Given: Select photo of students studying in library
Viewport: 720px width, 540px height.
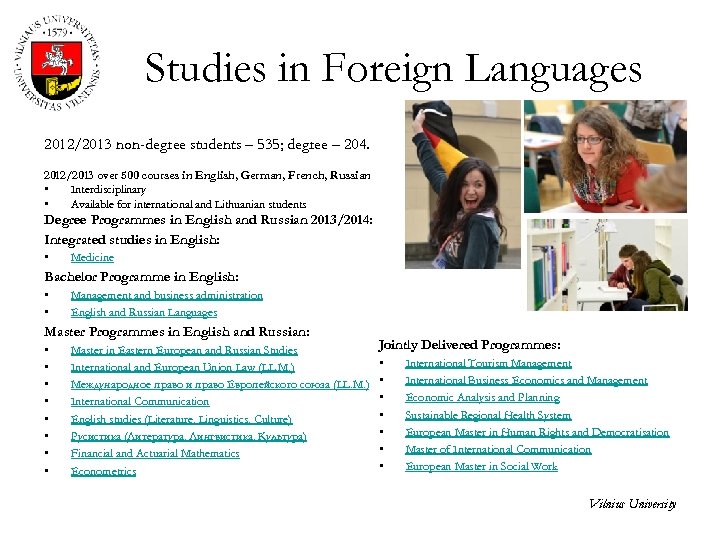Looking at the screenshot, I should [607, 265].
